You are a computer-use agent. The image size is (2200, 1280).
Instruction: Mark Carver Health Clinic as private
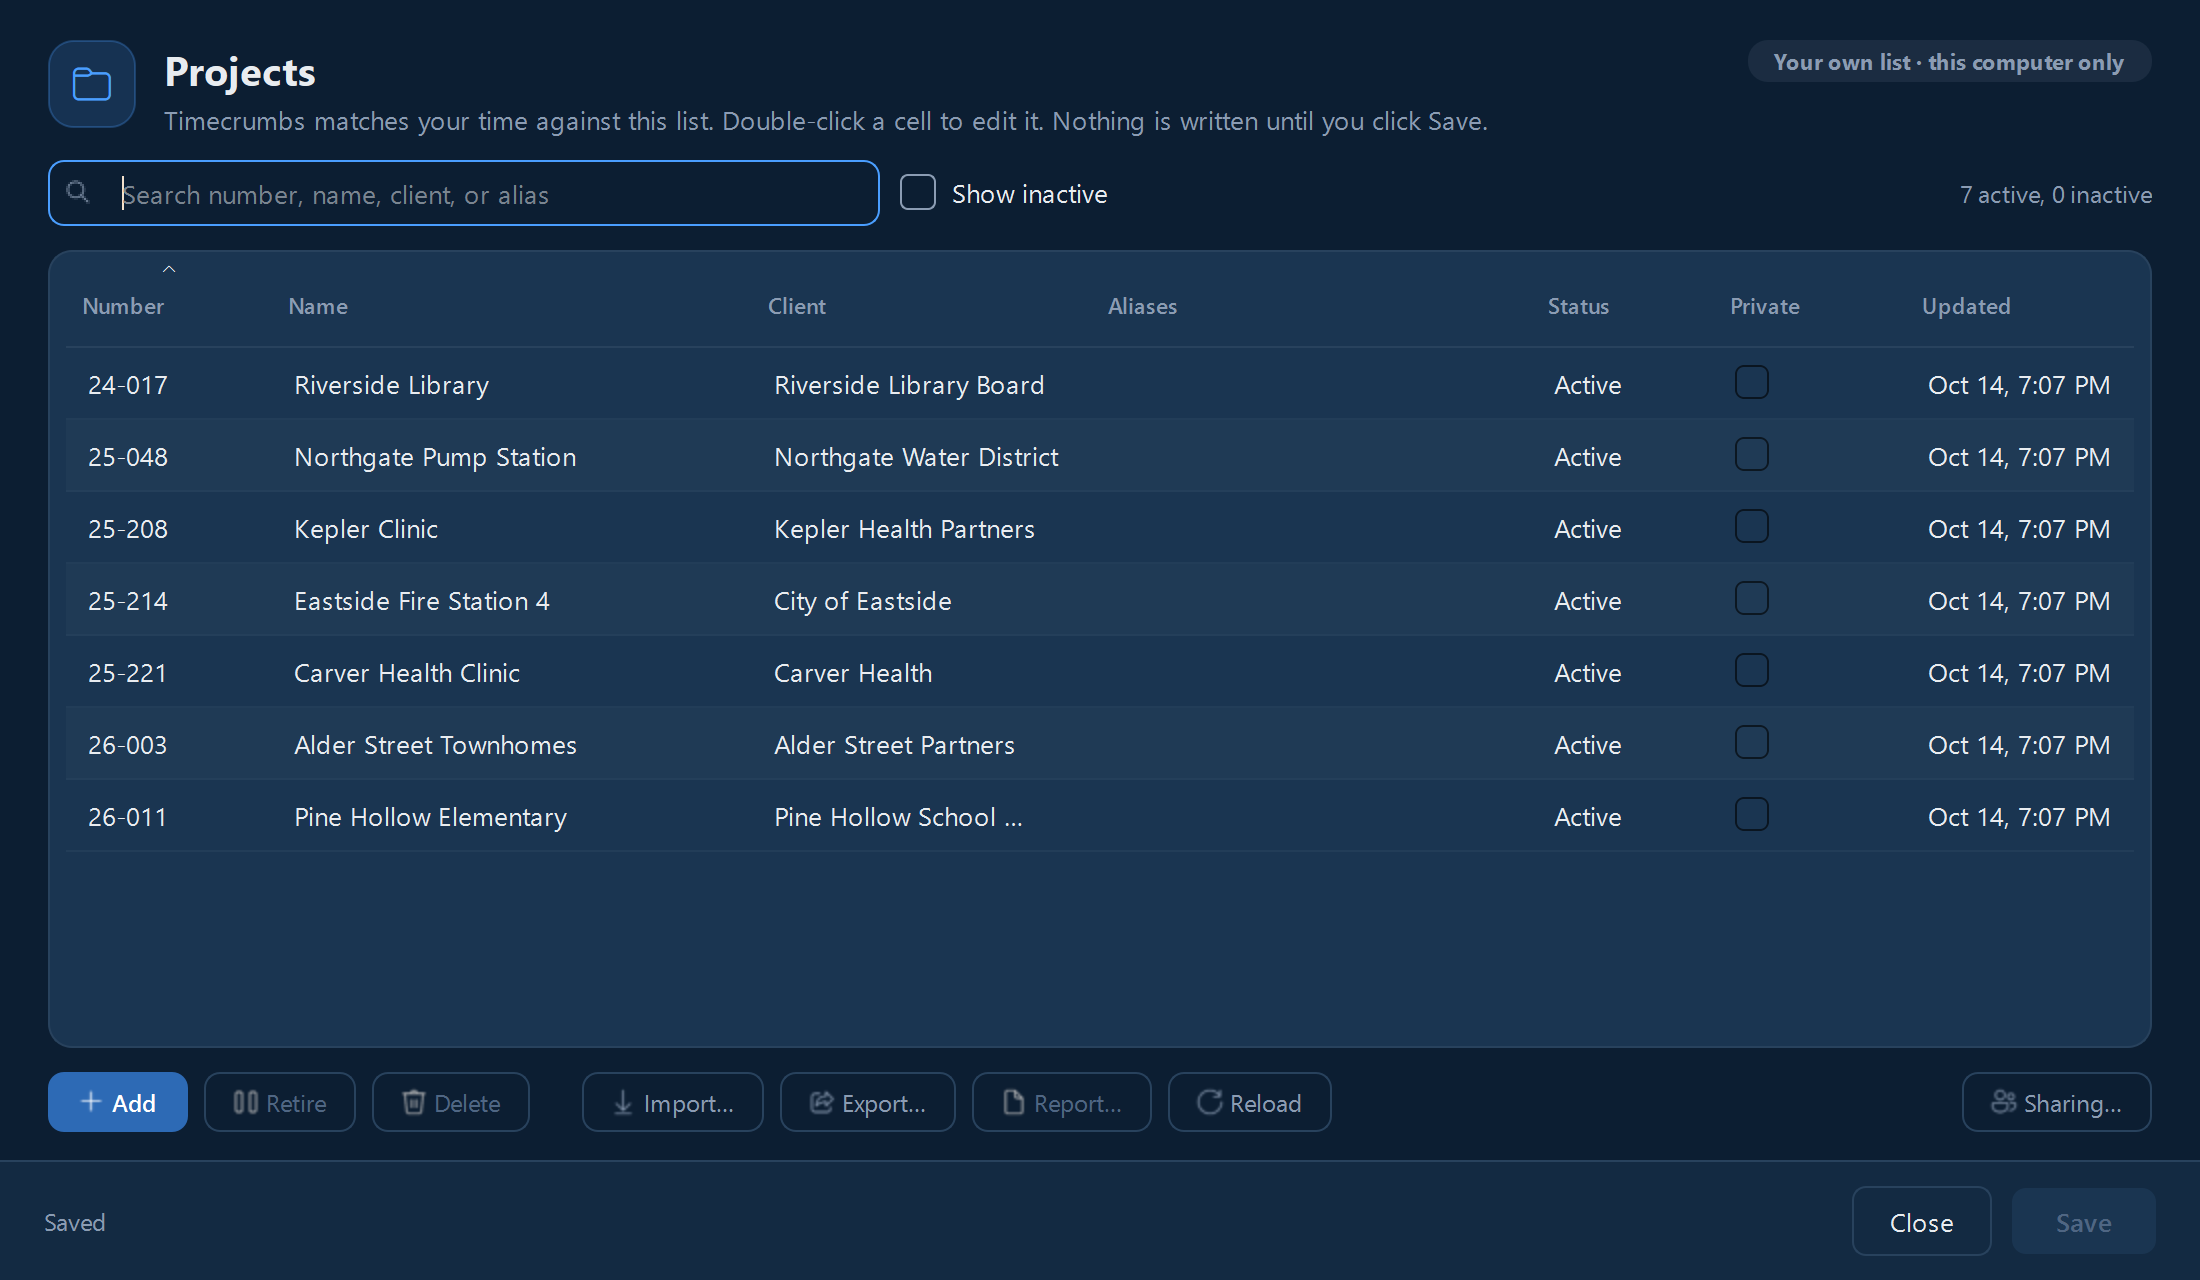[1751, 671]
